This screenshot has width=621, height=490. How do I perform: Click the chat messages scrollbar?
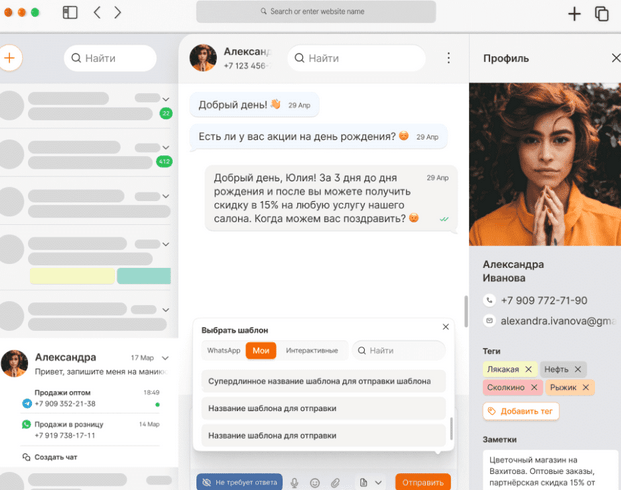466,311
